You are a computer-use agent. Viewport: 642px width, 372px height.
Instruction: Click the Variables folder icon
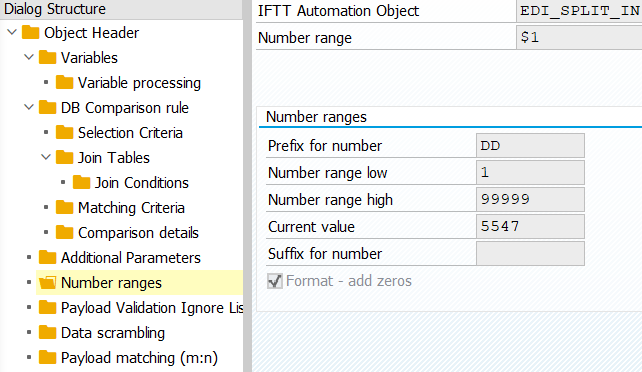47,57
